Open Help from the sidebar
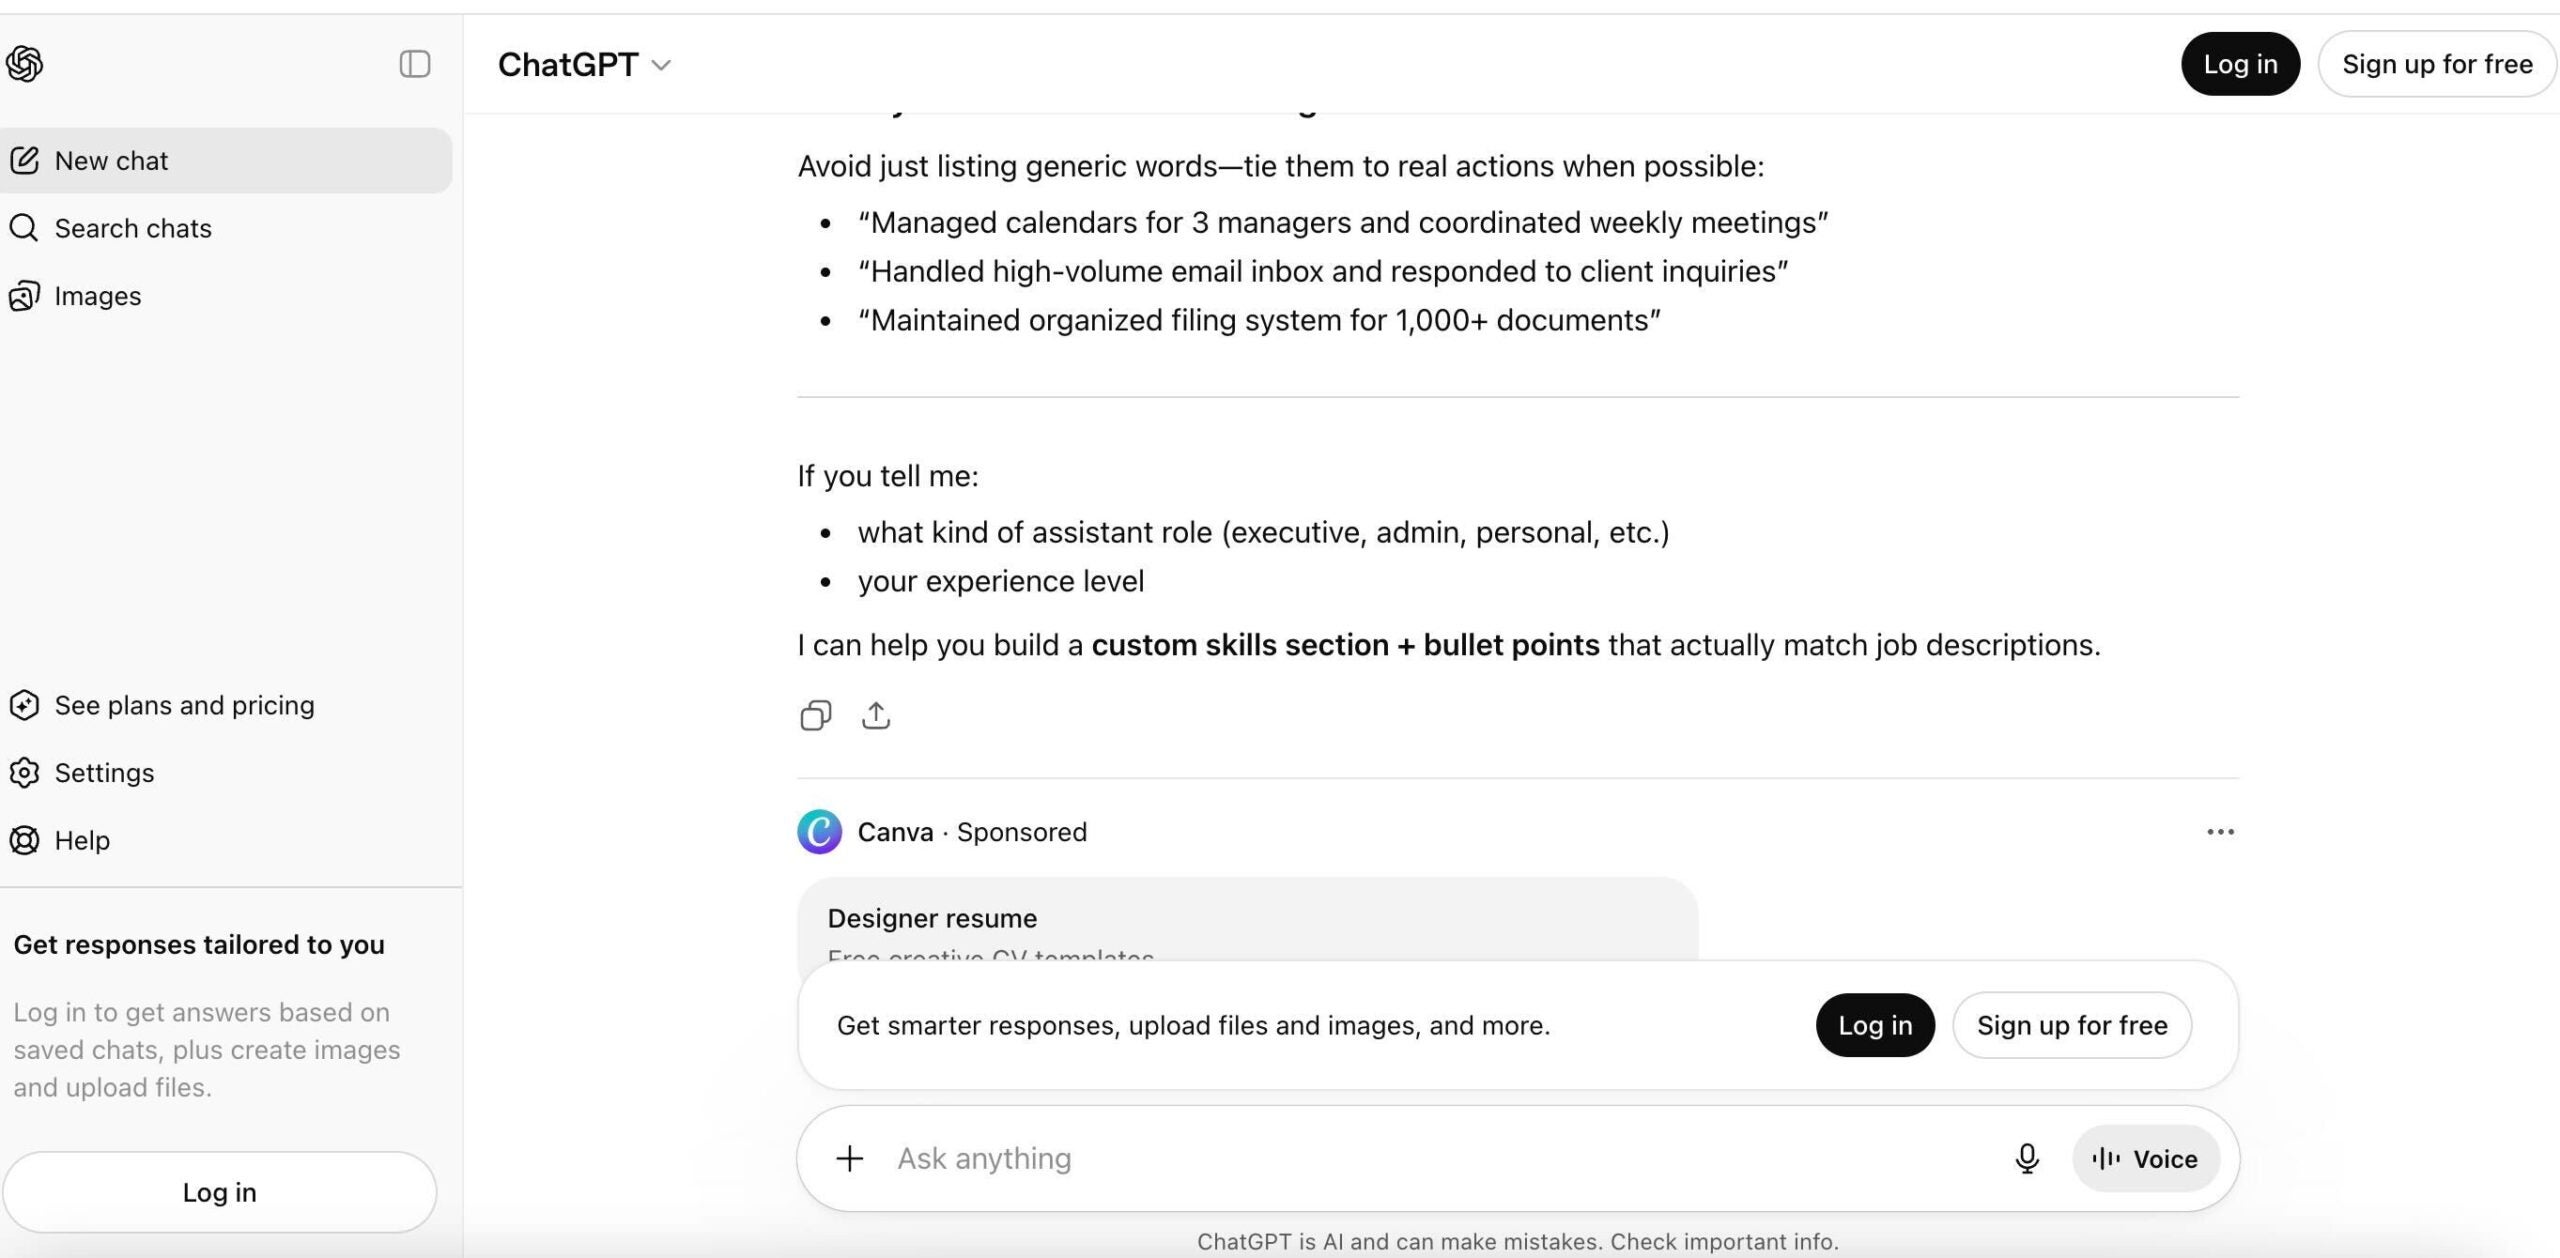2560x1258 pixels. click(x=82, y=840)
